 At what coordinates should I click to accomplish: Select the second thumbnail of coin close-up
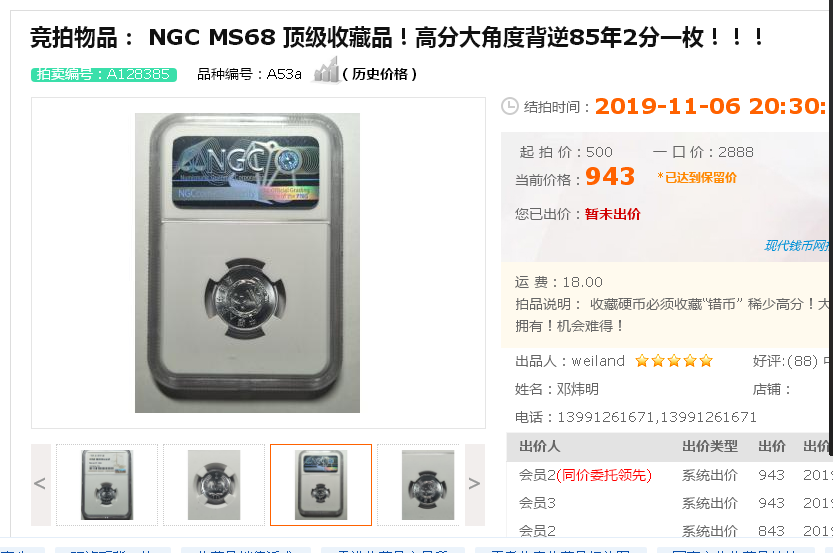pyautogui.click(x=214, y=484)
